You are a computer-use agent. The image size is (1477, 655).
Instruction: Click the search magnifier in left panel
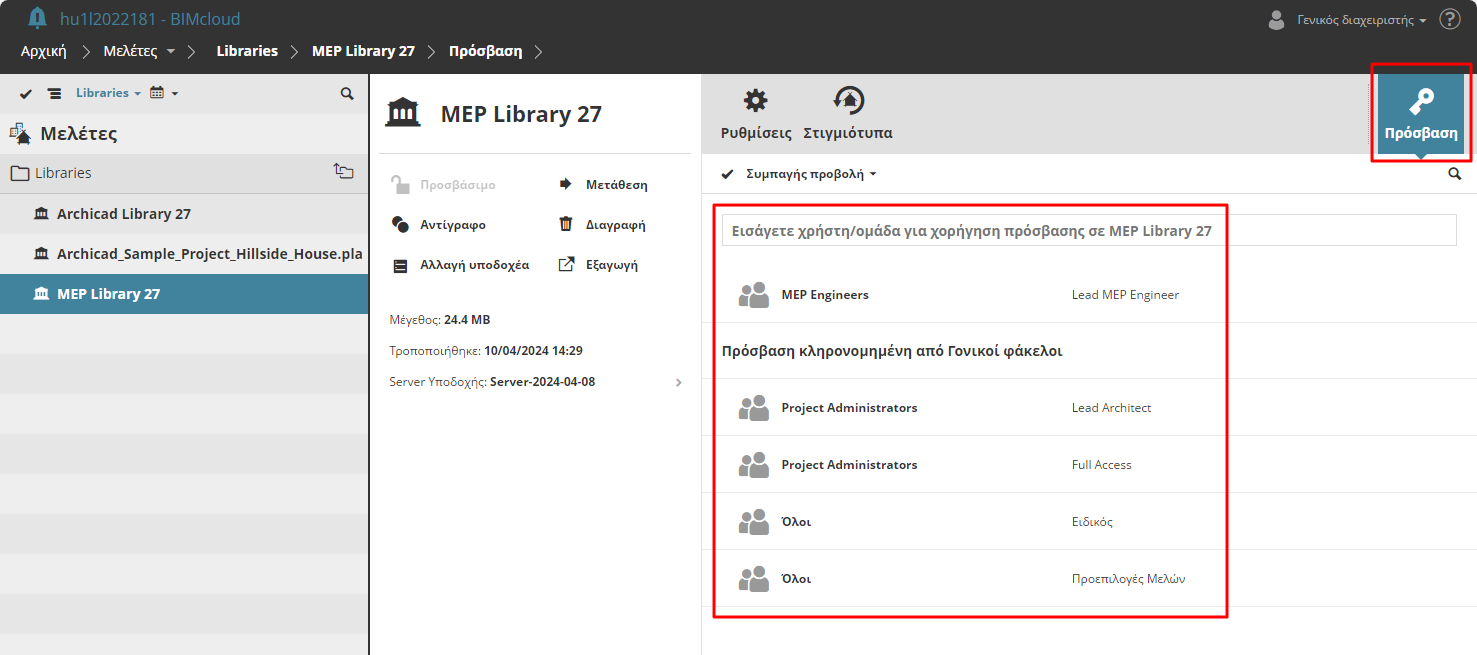[347, 94]
